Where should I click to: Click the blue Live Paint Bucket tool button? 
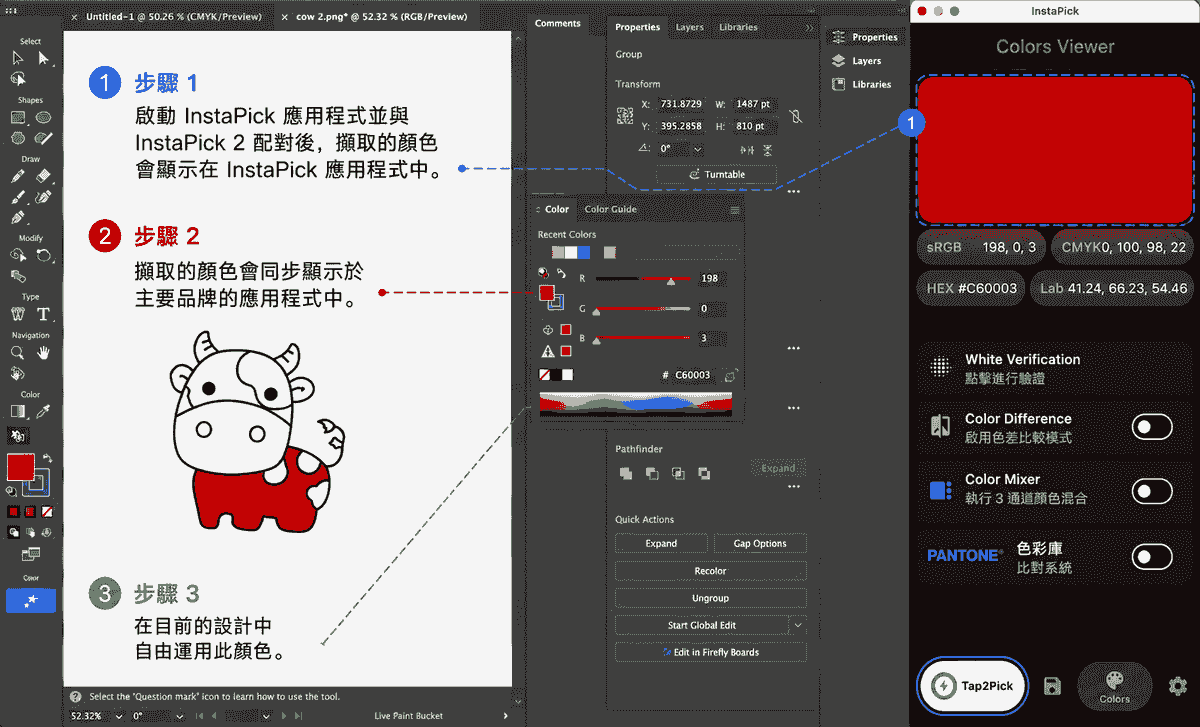[31, 600]
